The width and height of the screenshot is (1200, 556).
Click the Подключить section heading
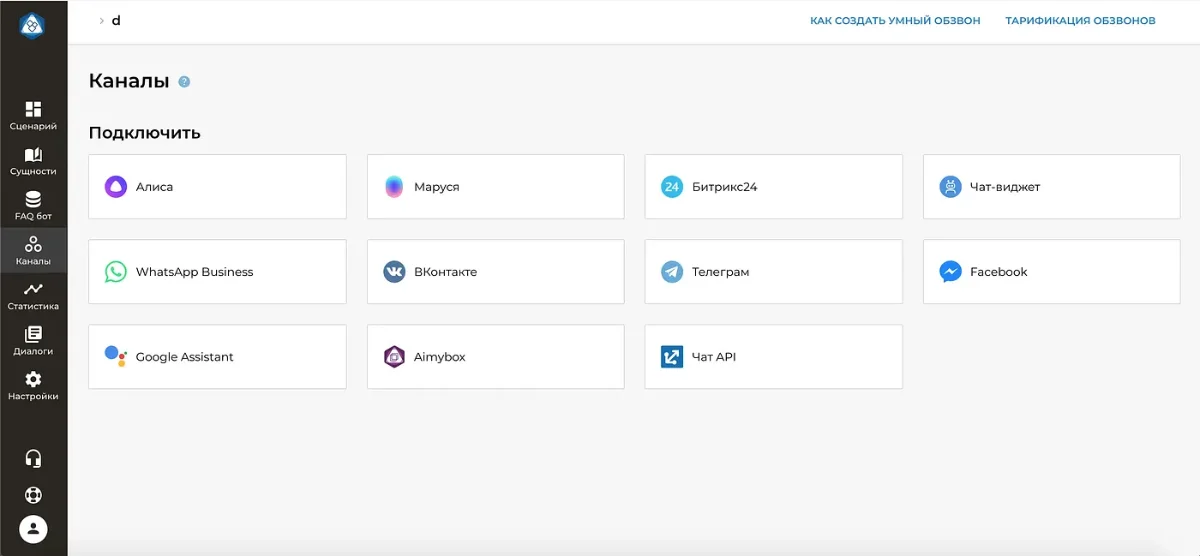[145, 133]
